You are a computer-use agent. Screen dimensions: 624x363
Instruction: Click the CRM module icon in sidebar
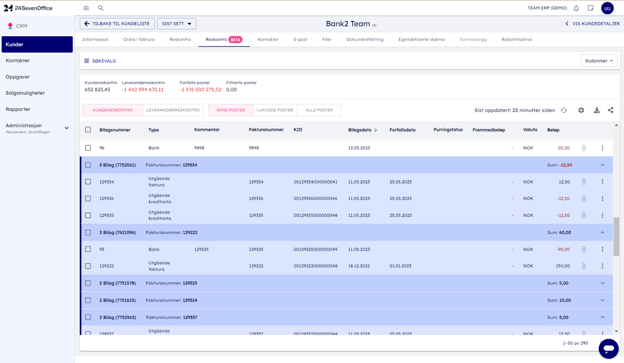point(10,26)
